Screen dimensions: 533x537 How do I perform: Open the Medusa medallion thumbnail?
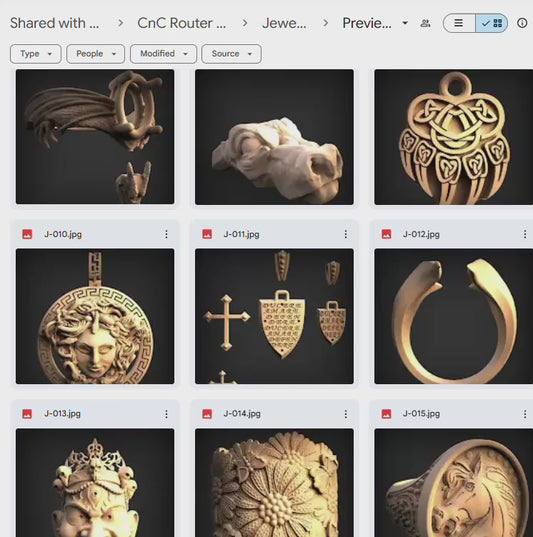95,316
